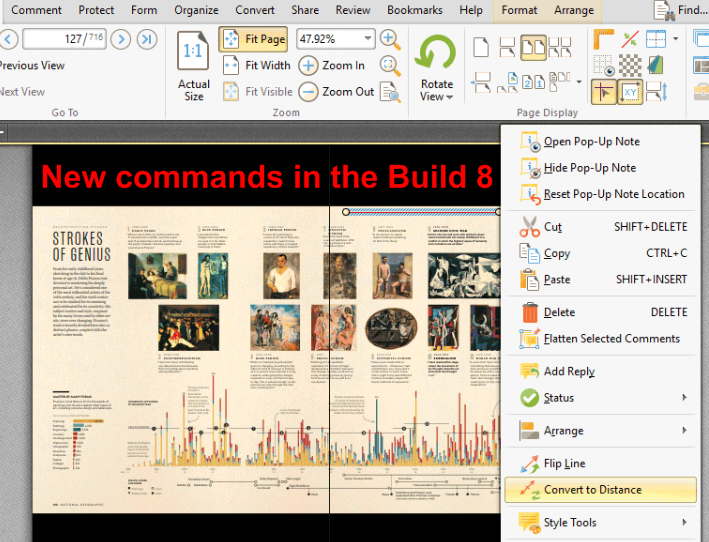Toggle show gaps between pages icon
709x542 pixels.
point(481,82)
